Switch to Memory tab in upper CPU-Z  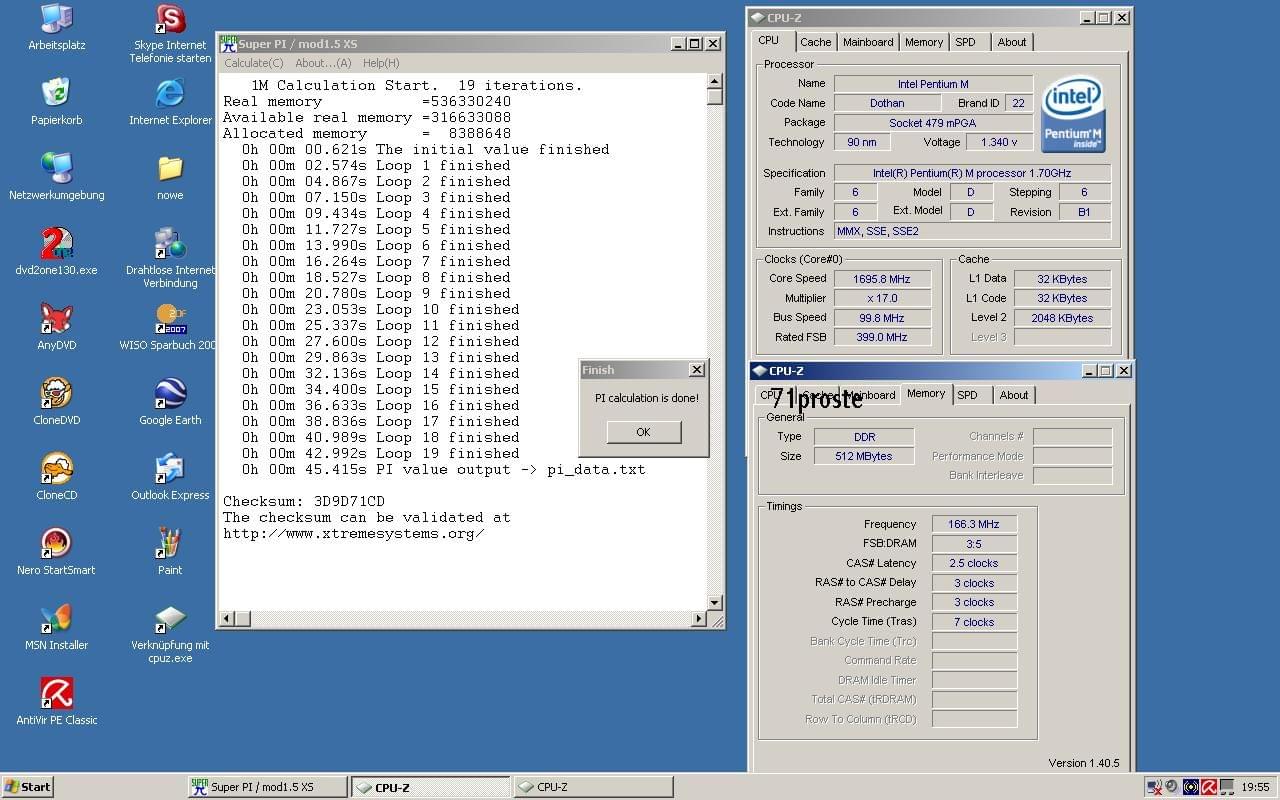[x=923, y=42]
